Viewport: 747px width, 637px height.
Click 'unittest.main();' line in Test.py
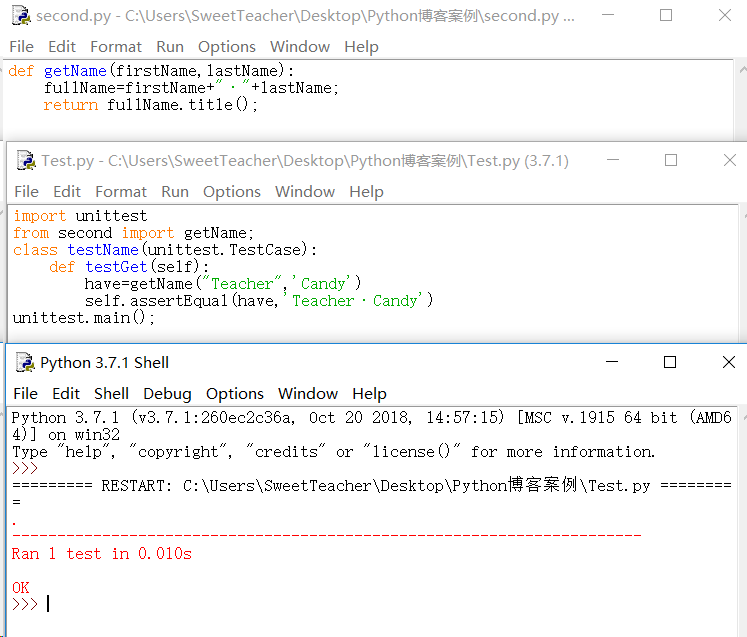tap(83, 317)
